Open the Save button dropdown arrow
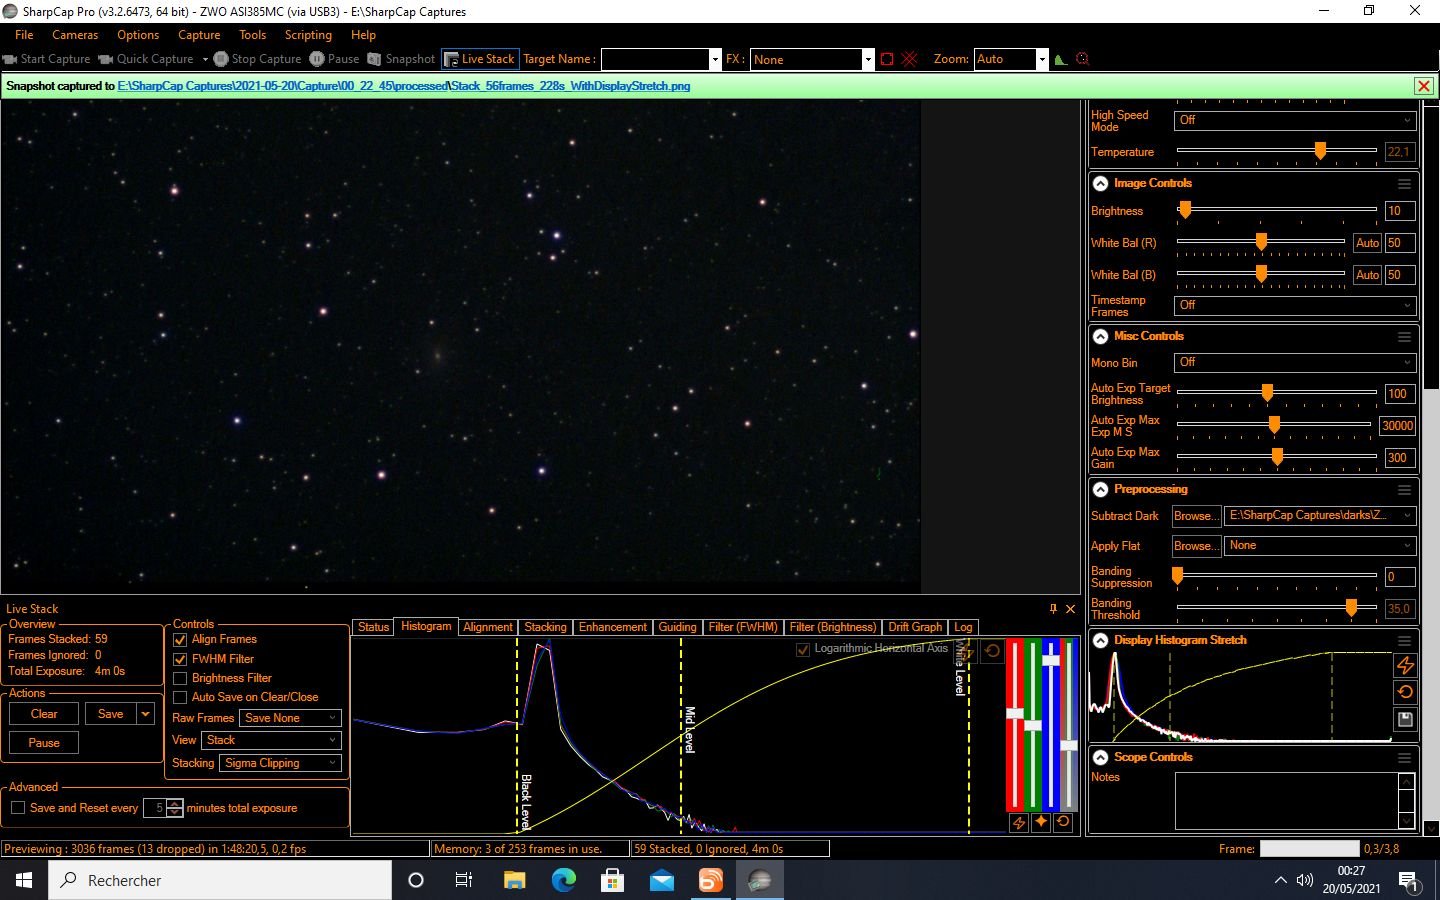This screenshot has height=900, width=1440. pyautogui.click(x=146, y=714)
